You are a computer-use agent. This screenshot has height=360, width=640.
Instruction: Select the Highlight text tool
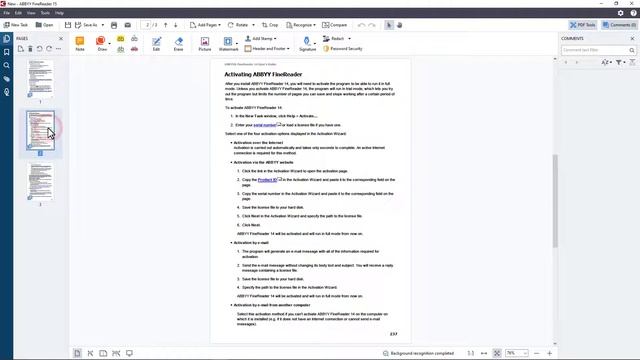(x=120, y=39)
